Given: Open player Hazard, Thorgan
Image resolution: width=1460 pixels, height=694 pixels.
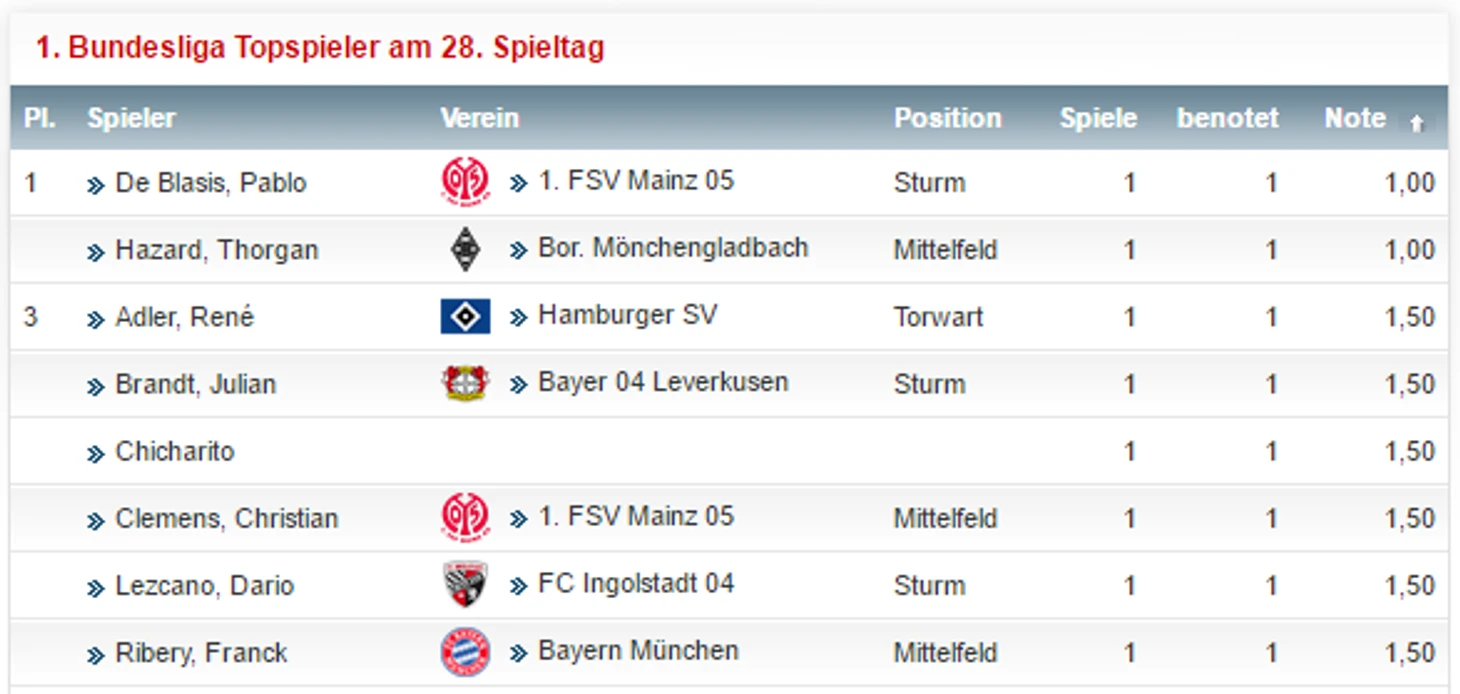Looking at the screenshot, I should coord(217,250).
